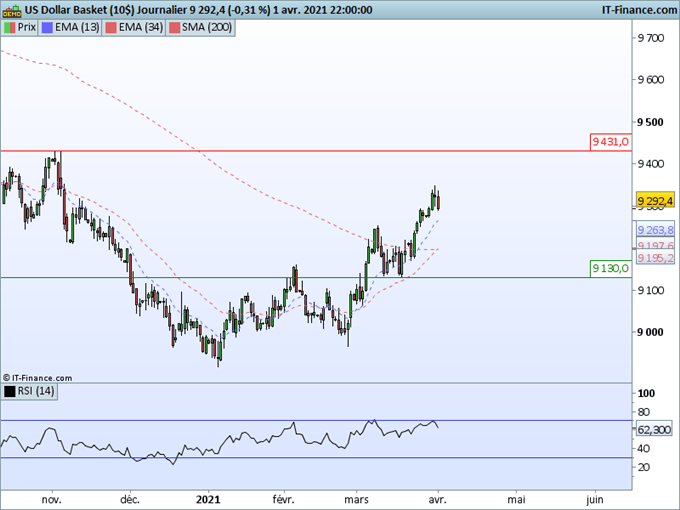Click the red 9 431,0 resistance label
The image size is (680, 510).
coord(611,142)
